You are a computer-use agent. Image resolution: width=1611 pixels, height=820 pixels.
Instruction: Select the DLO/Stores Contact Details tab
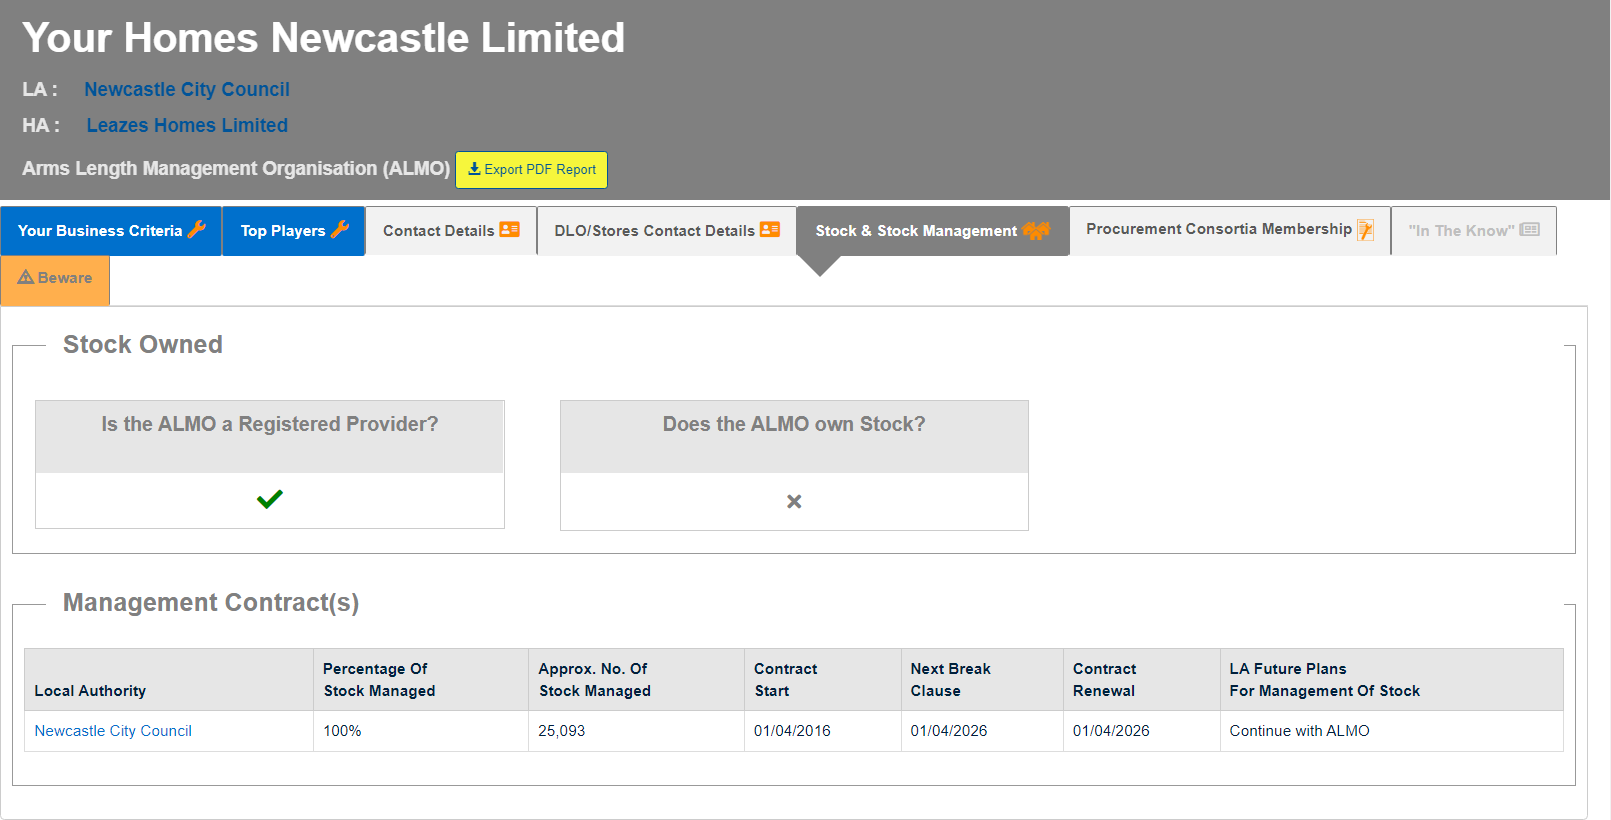[x=667, y=231]
